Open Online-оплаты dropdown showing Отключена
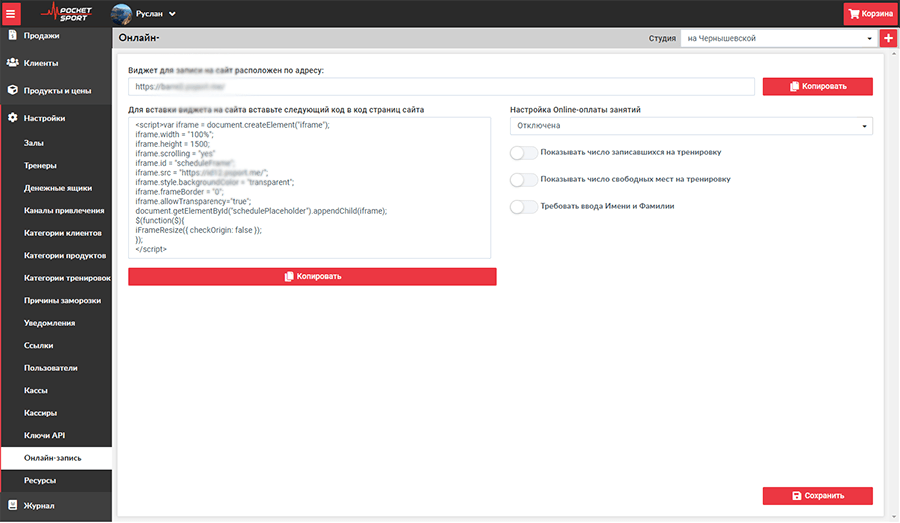This screenshot has height=523, width=900. (x=691, y=126)
